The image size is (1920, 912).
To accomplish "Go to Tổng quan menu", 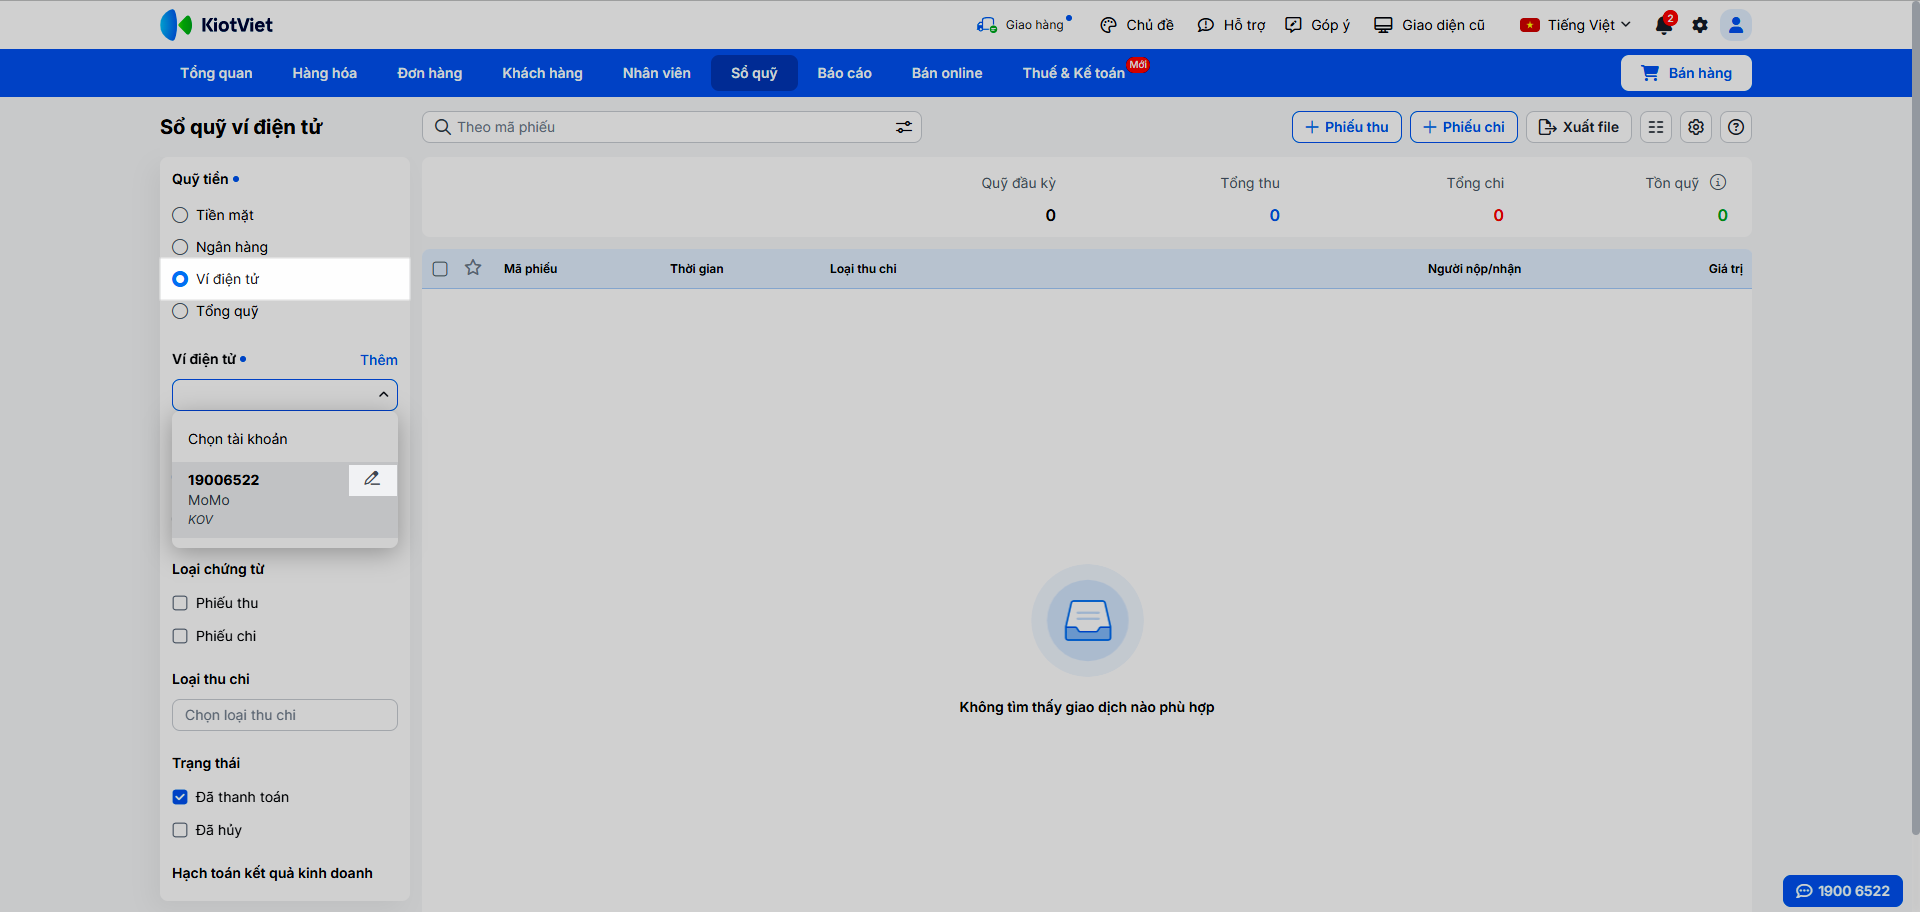I will point(216,73).
